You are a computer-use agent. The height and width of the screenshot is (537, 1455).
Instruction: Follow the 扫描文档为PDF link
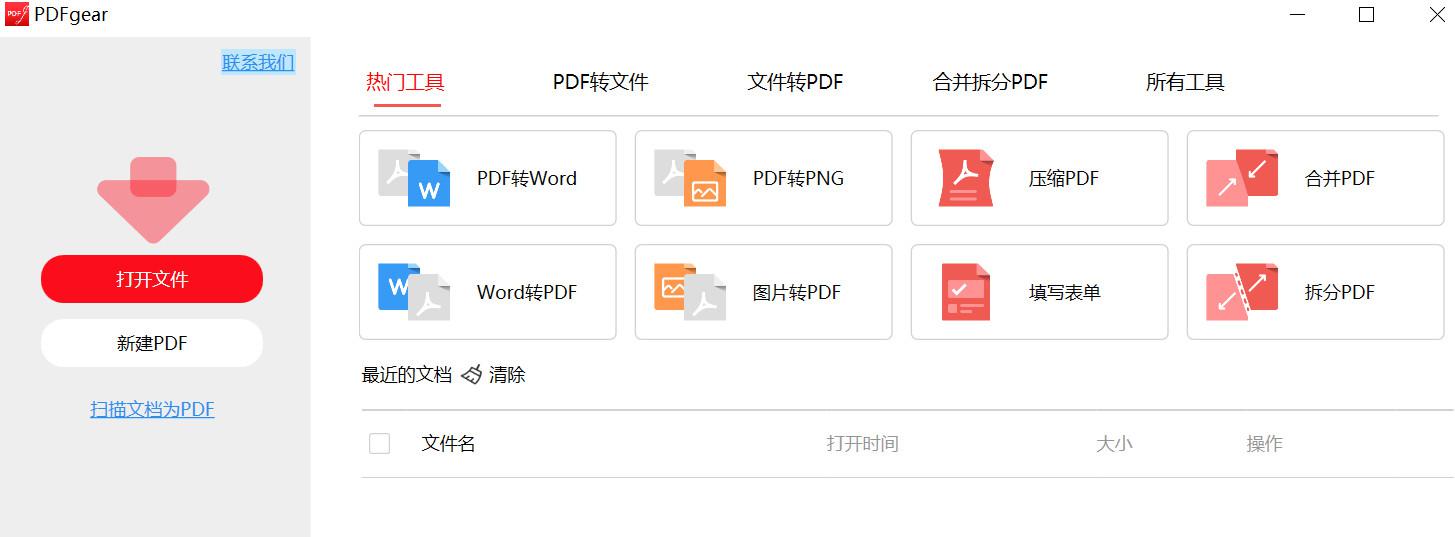point(152,409)
